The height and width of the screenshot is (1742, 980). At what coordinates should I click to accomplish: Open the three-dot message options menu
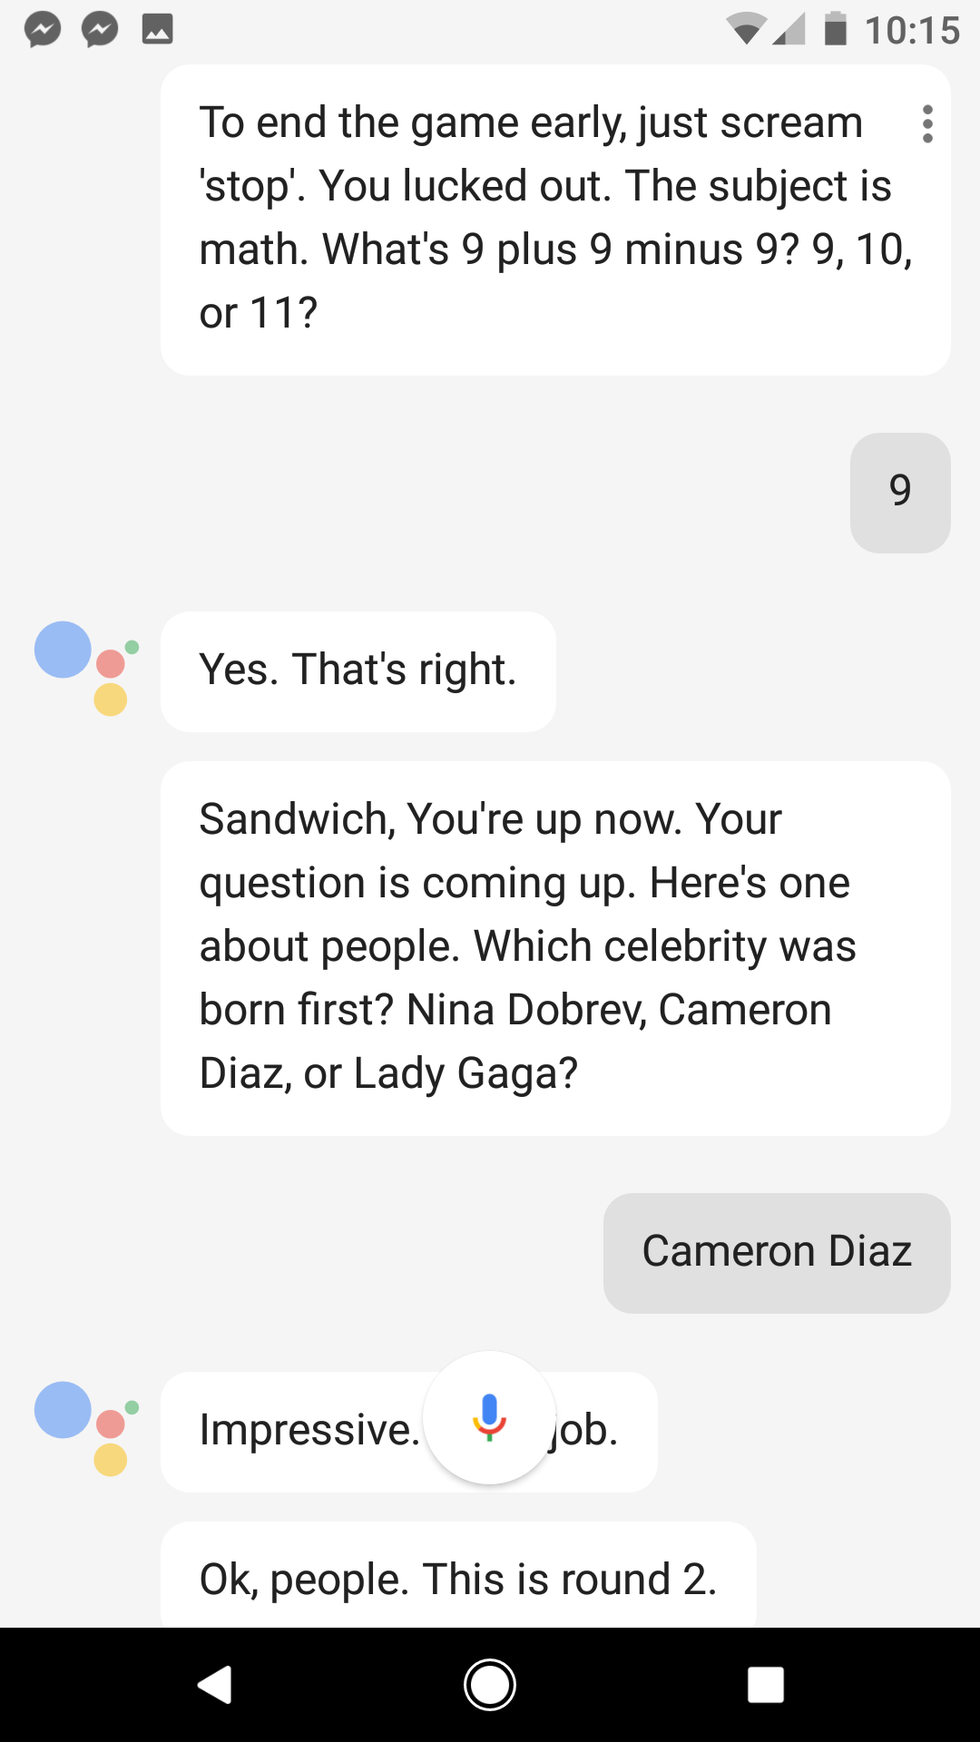coord(927,124)
